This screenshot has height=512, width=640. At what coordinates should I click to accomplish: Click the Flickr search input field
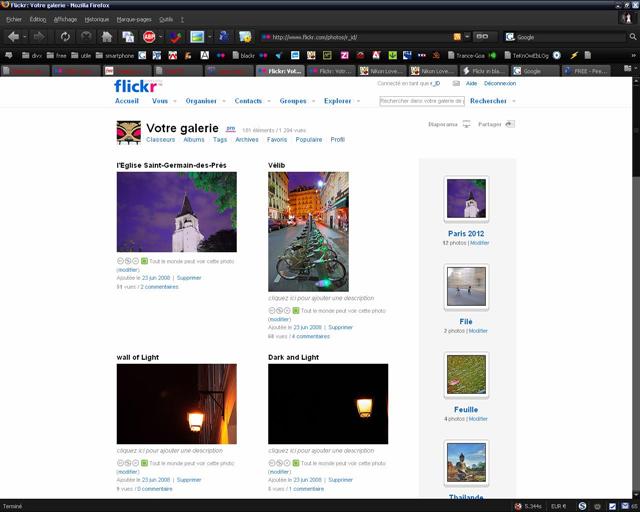click(421, 101)
